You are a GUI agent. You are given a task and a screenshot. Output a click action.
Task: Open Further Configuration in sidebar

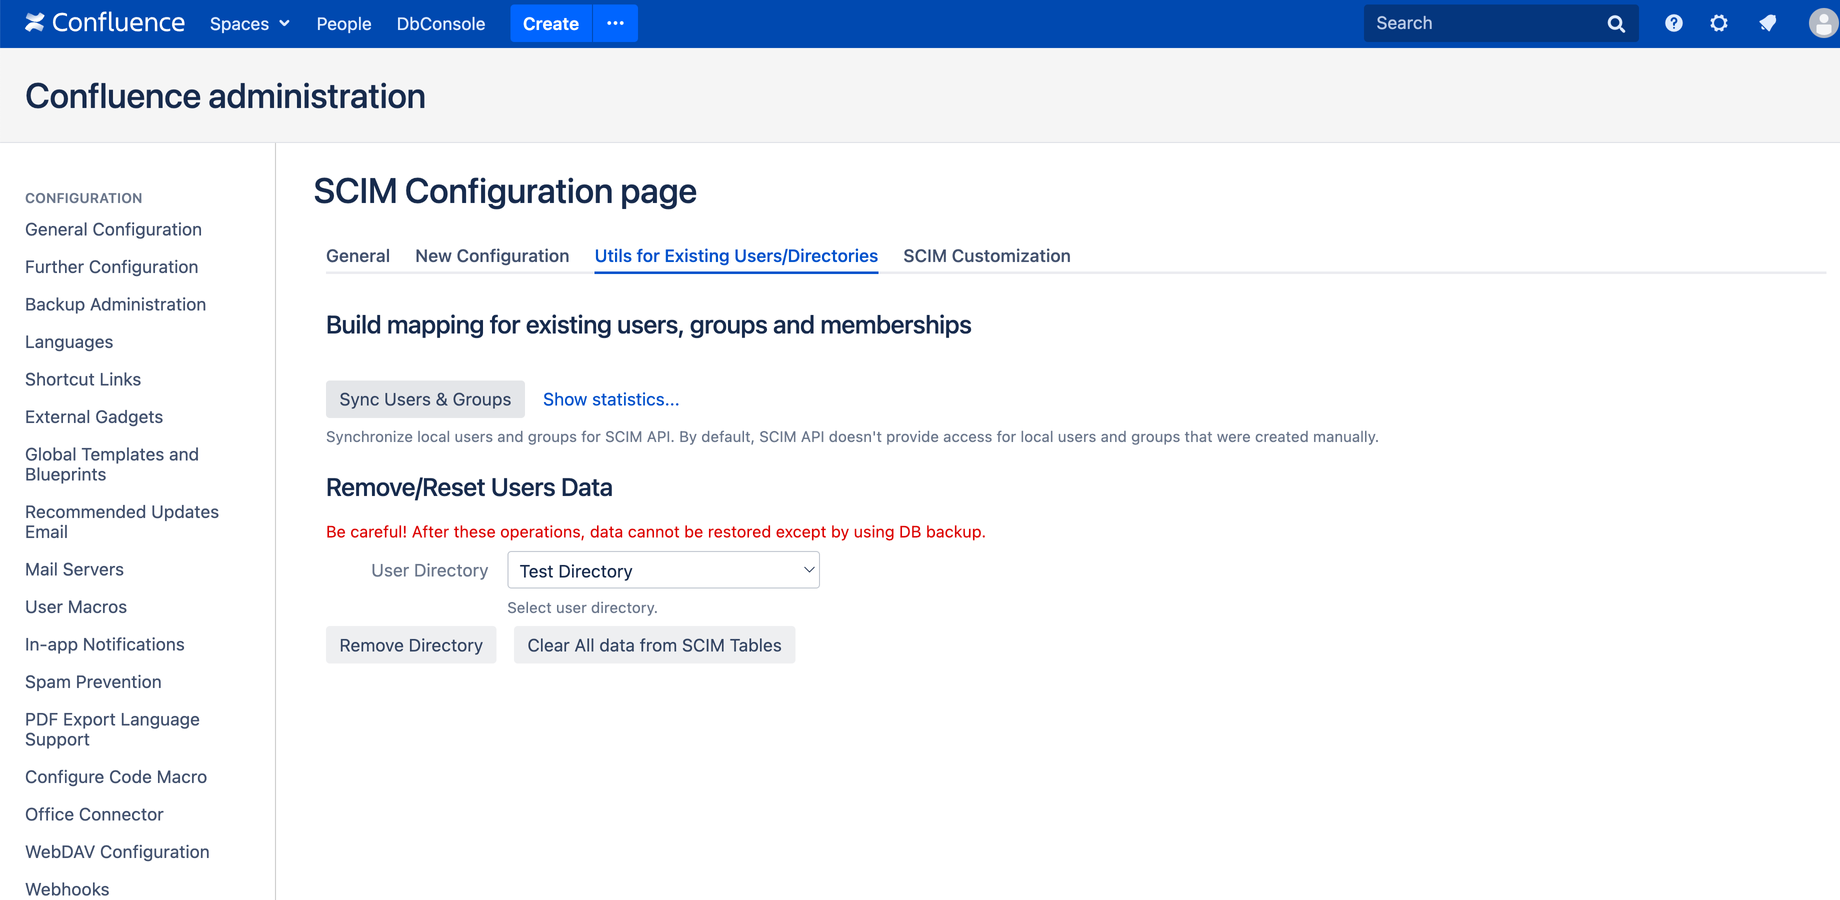(112, 267)
